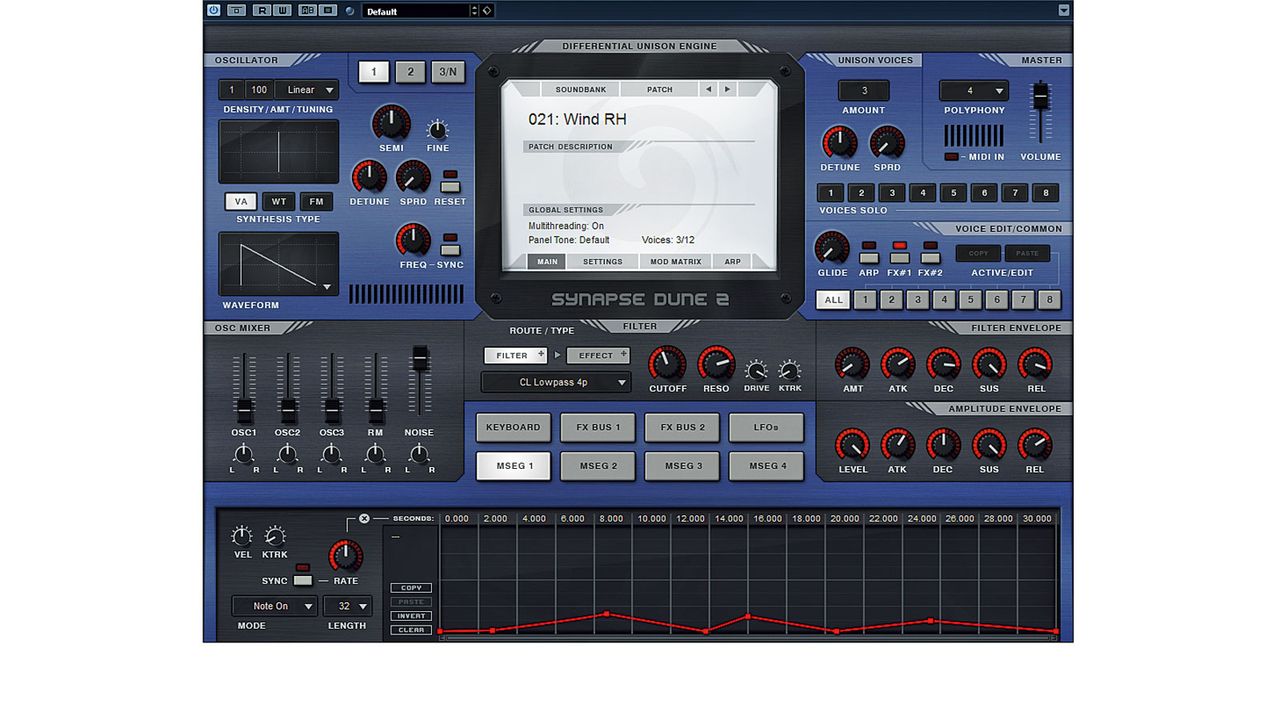1280x720 pixels.
Task: Open the waveform selector dropdown
Action: (x=326, y=287)
